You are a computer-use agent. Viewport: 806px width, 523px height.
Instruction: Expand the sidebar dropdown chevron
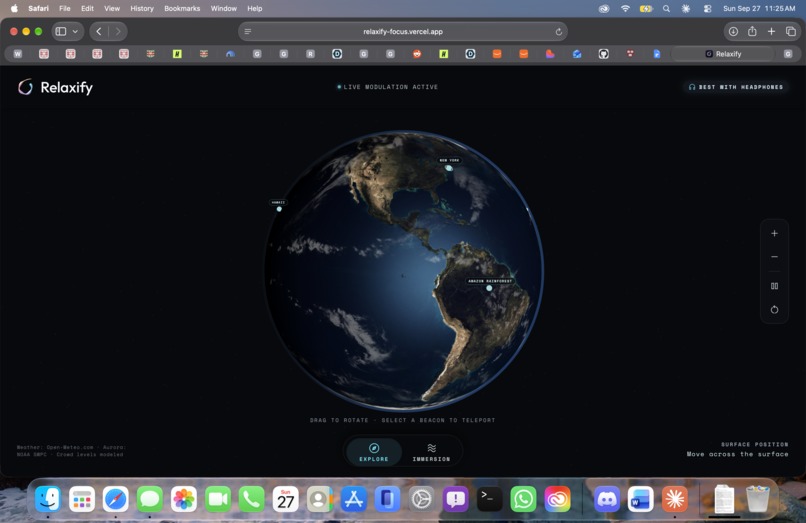pos(75,31)
